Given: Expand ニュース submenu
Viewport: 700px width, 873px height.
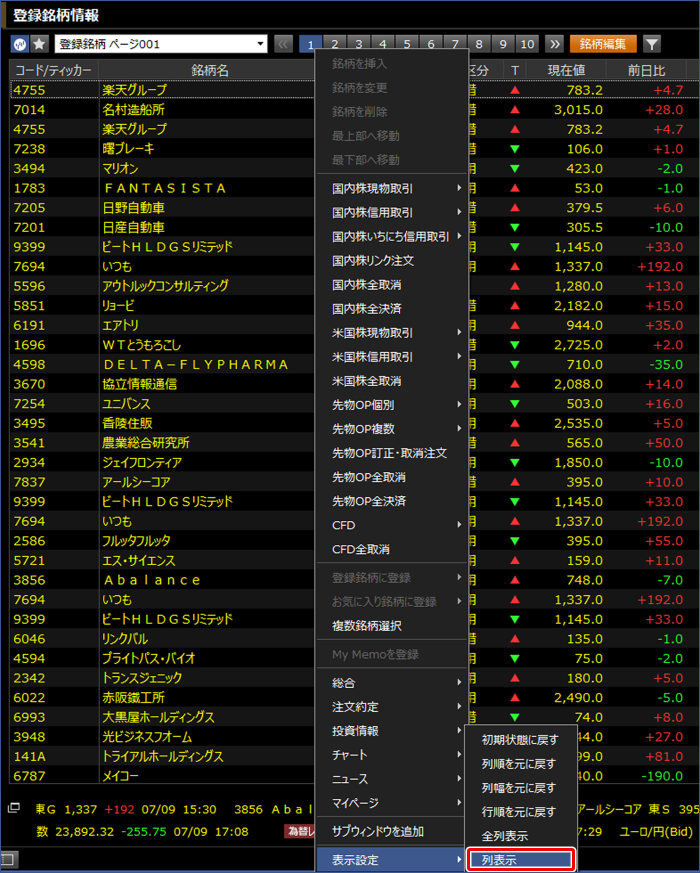Looking at the screenshot, I should coord(392,779).
